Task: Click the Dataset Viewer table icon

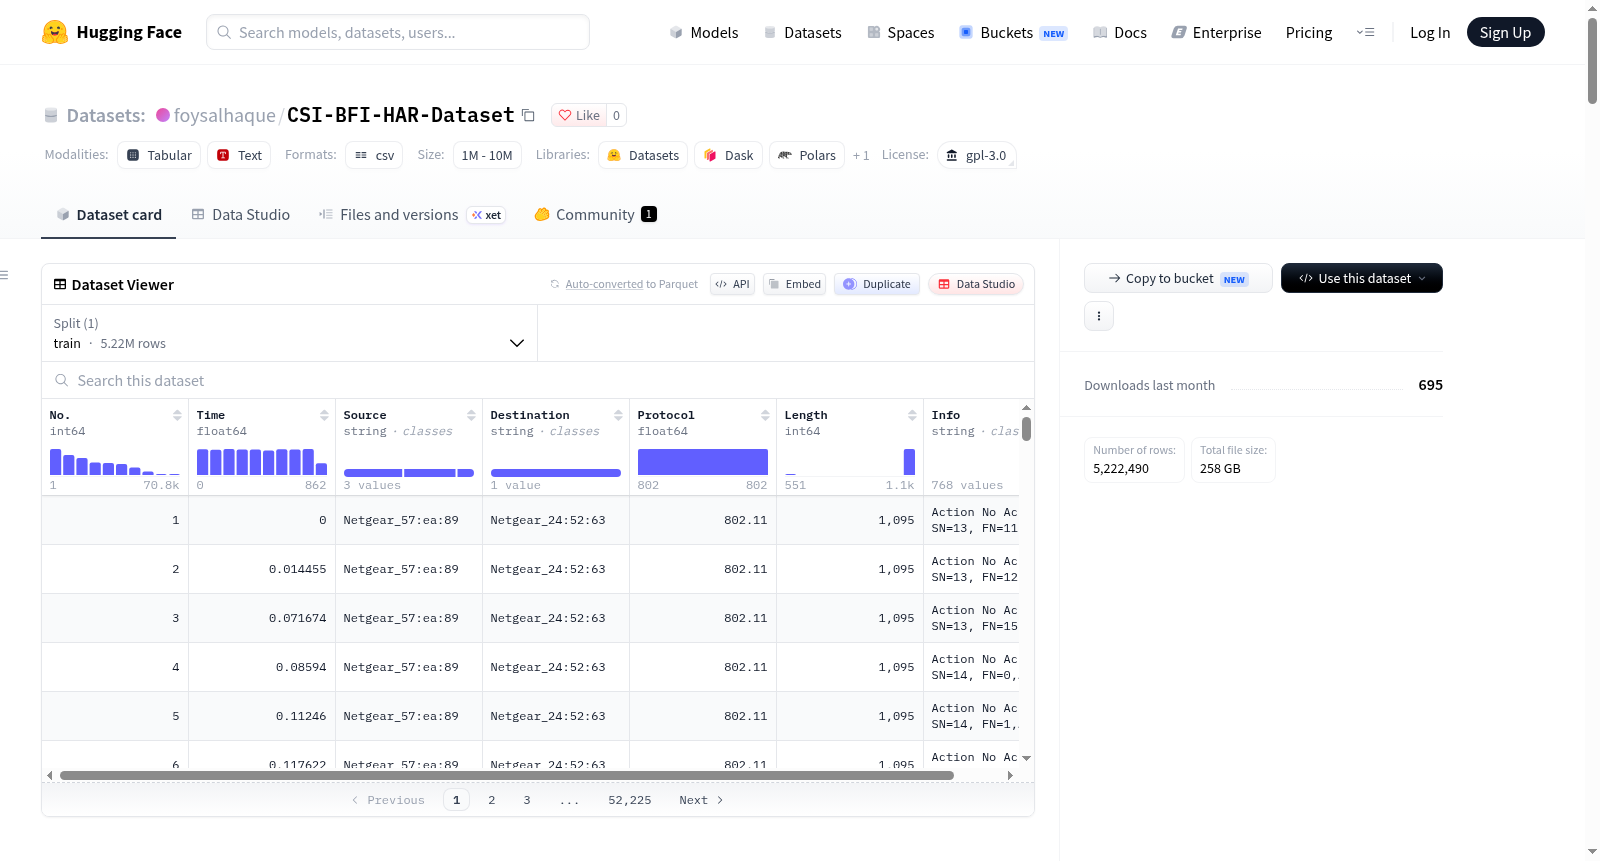Action: pyautogui.click(x=60, y=285)
